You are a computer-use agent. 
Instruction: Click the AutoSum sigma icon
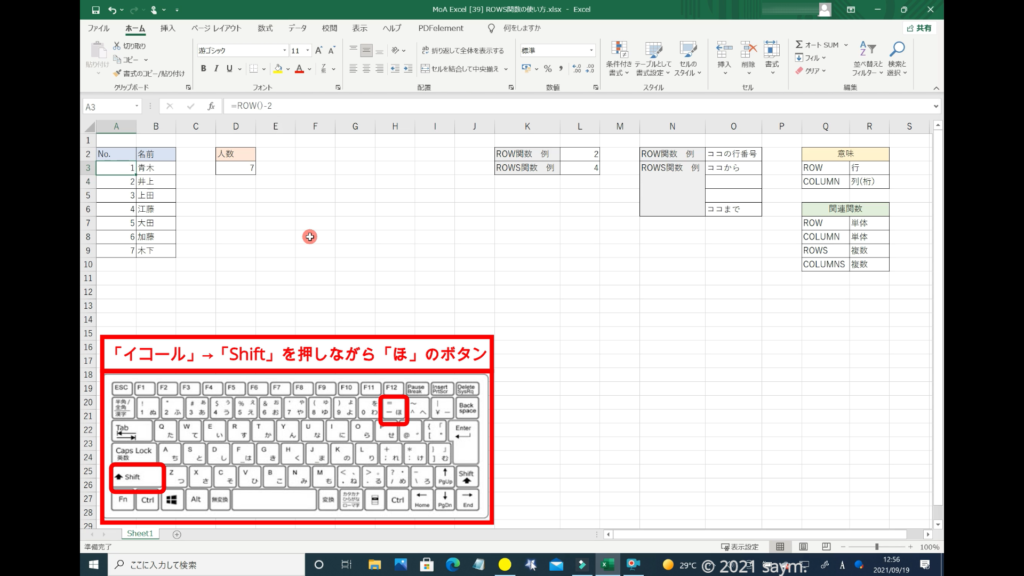coord(800,45)
